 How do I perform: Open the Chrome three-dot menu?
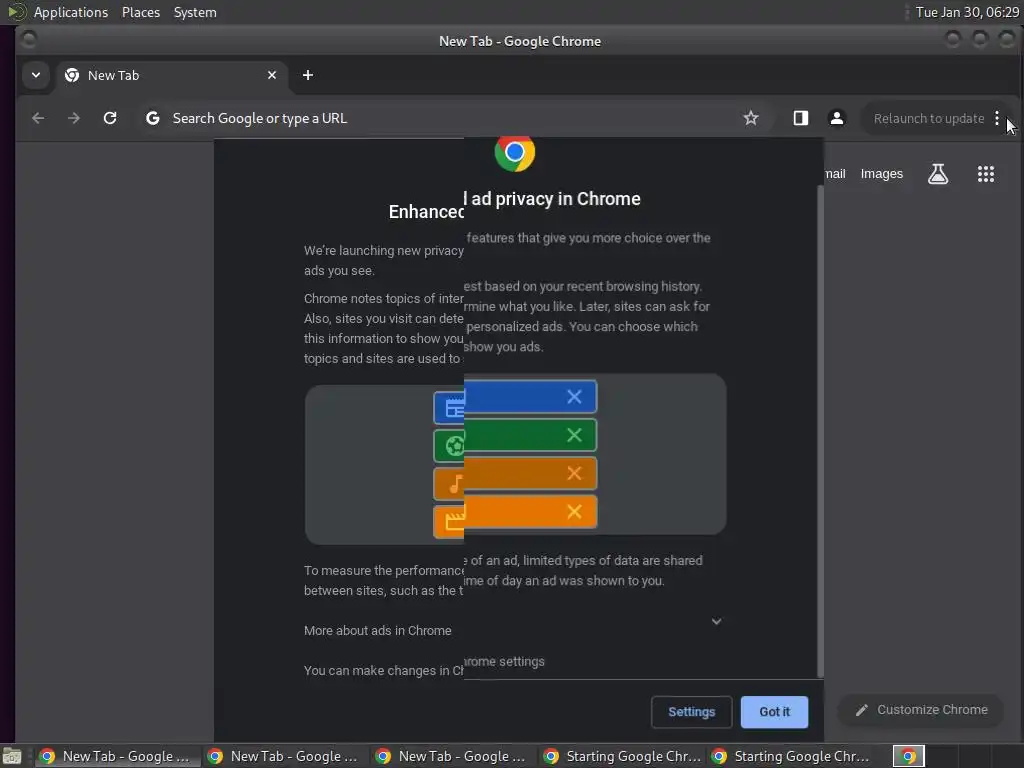[997, 118]
